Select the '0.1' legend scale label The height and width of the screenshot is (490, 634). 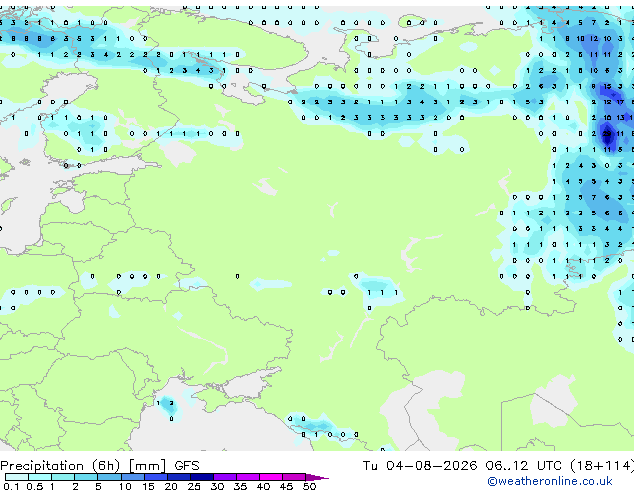(x=11, y=486)
